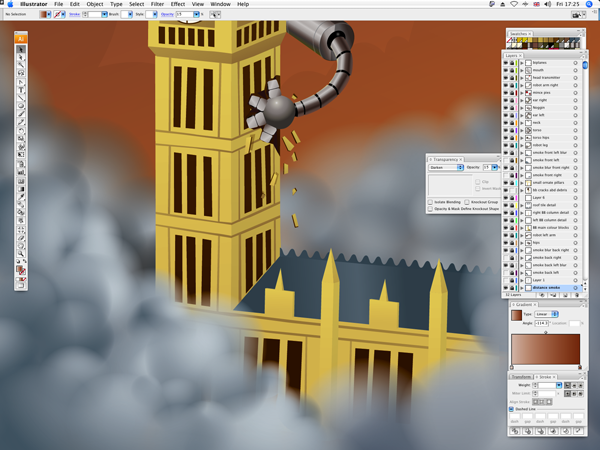Screen dimensions: 600x450
Task: Select the Paintbrush tool
Action: click(21, 114)
